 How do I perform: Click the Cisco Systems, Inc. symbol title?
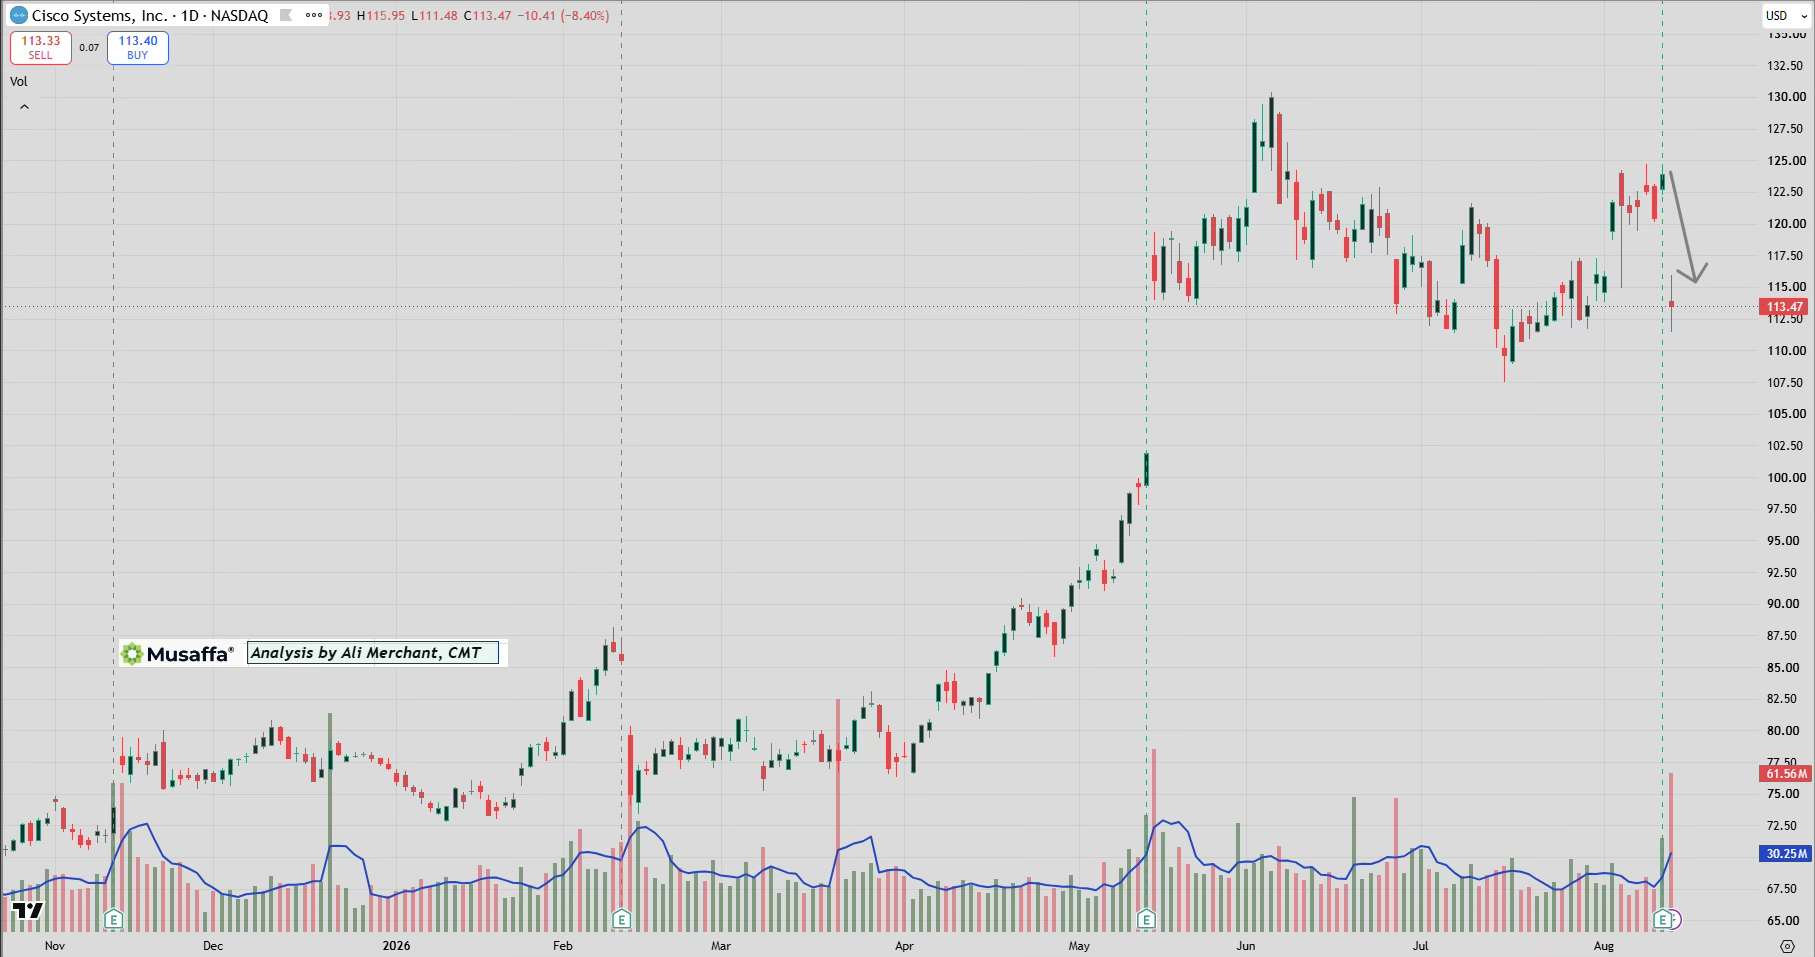(100, 16)
